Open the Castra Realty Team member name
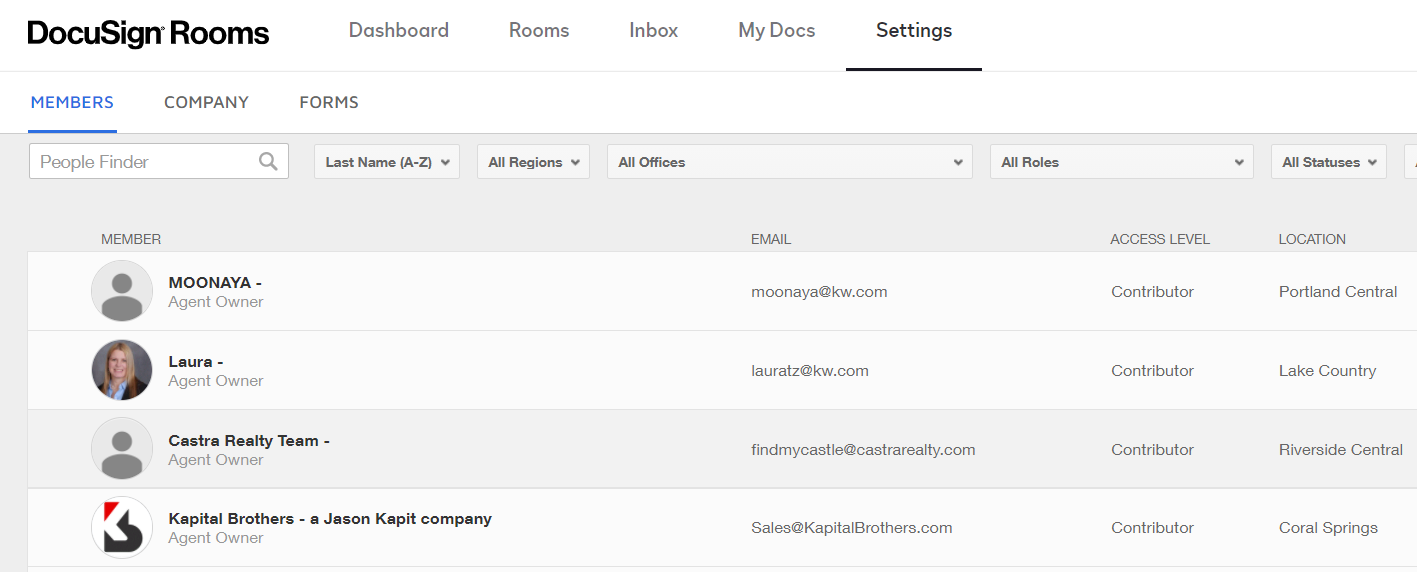 tap(249, 441)
